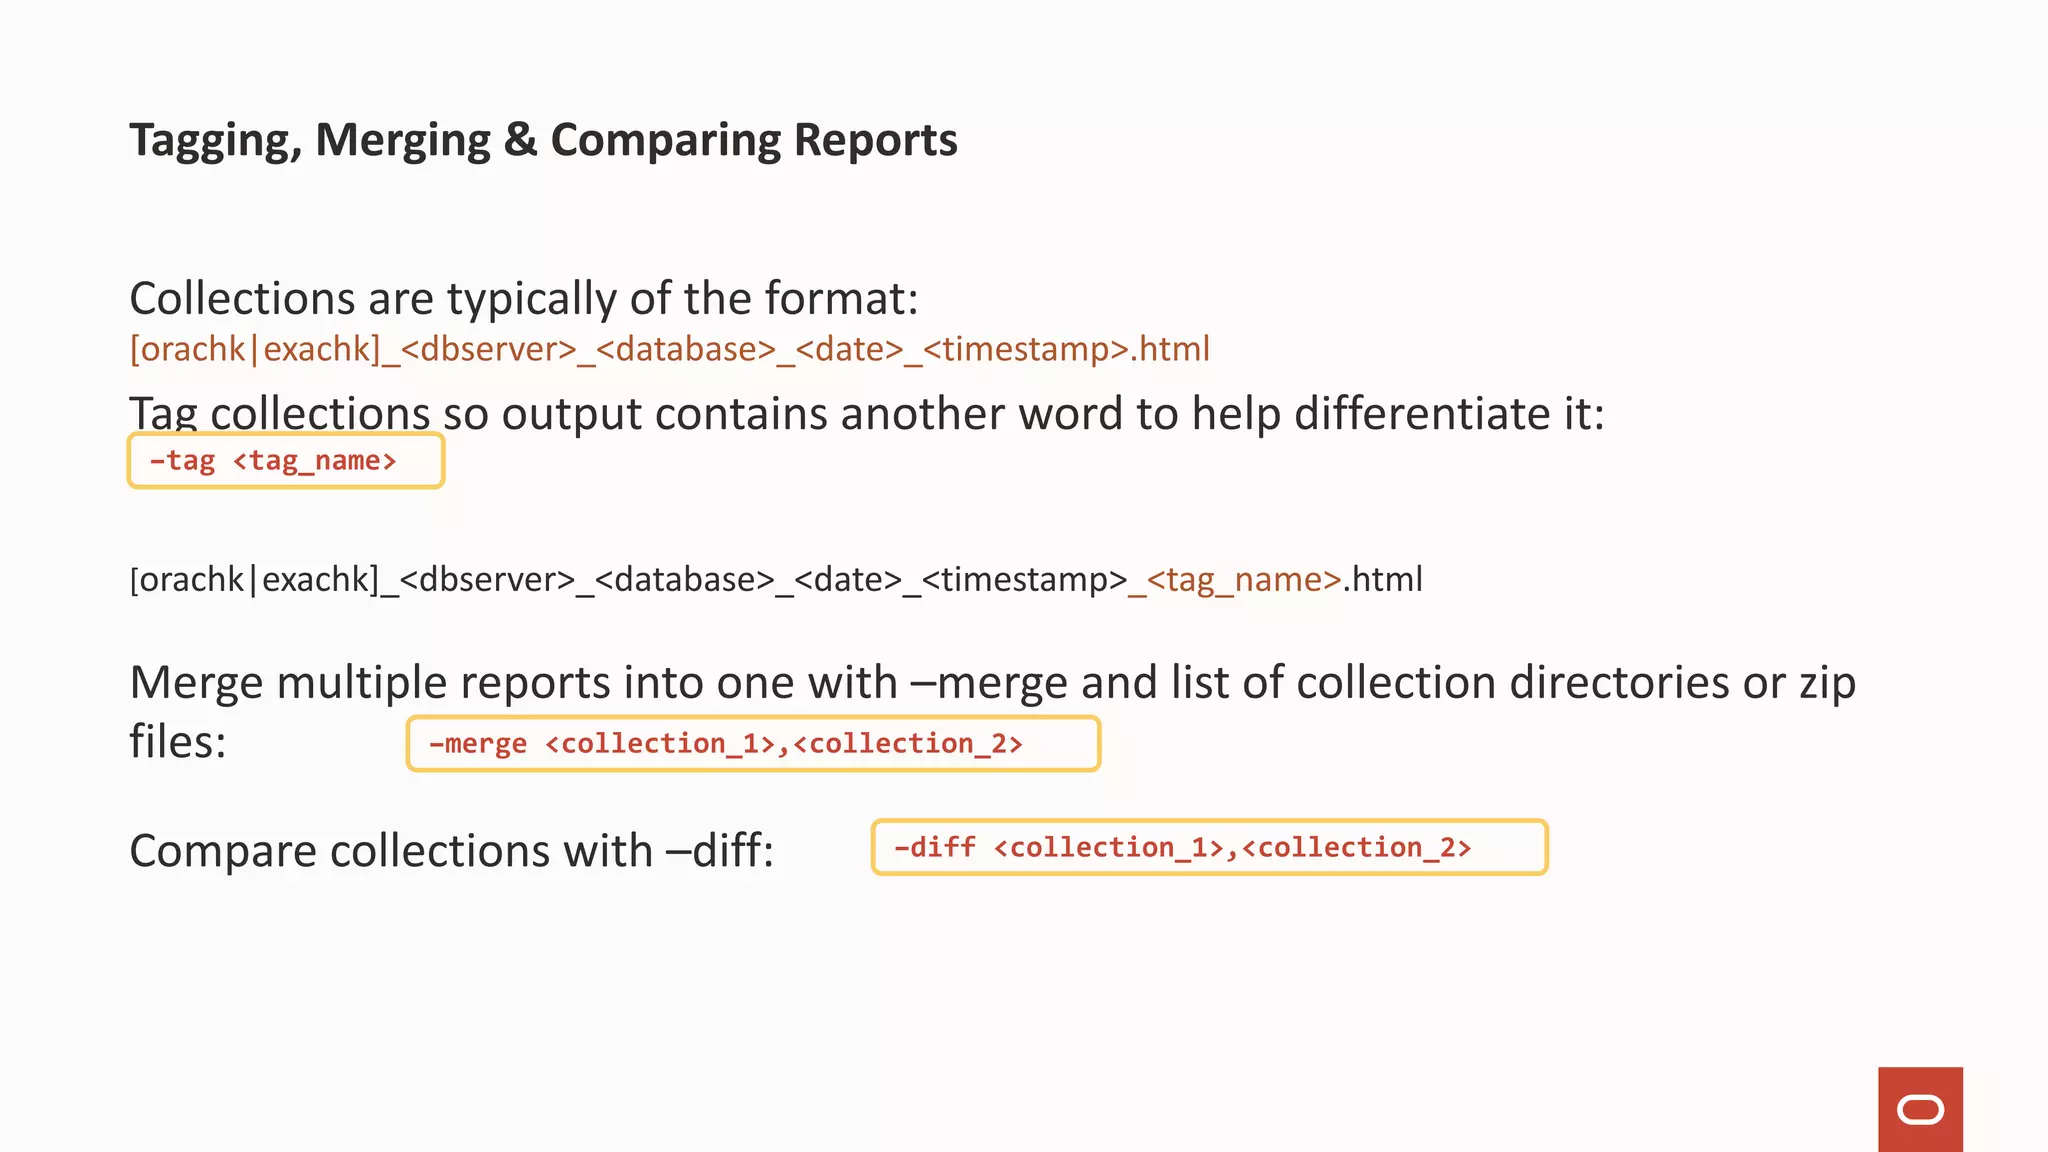
Task: Click the Compare collections with –diff text
Action: pyautogui.click(x=451, y=851)
